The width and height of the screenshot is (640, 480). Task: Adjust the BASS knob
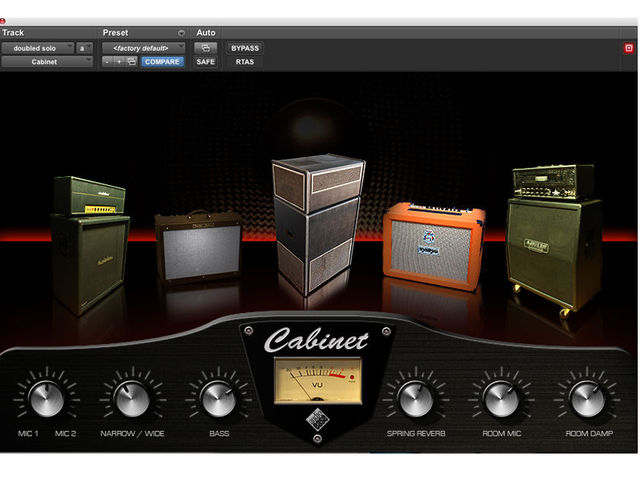pos(218,399)
